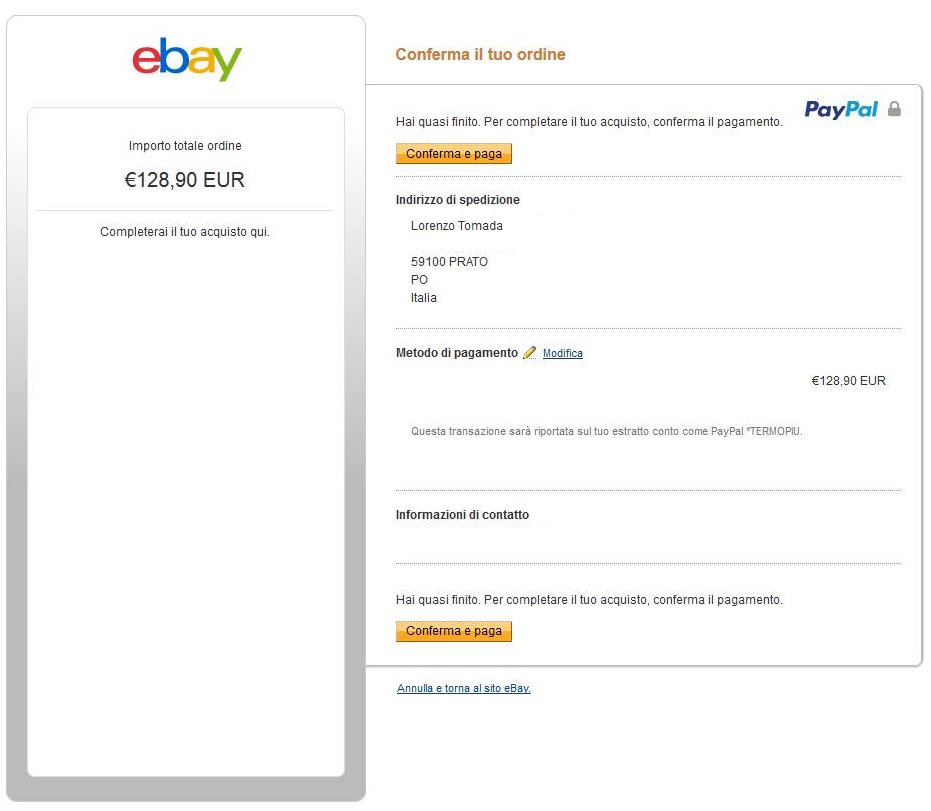This screenshot has width=931, height=811.
Task: Click the €128,90 EUR amount in payment method section
Action: (848, 381)
